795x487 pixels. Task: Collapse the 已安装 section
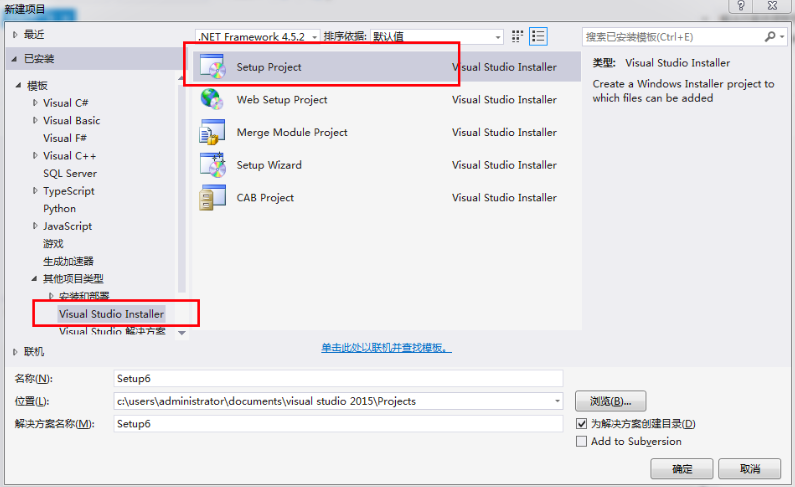tap(15, 59)
